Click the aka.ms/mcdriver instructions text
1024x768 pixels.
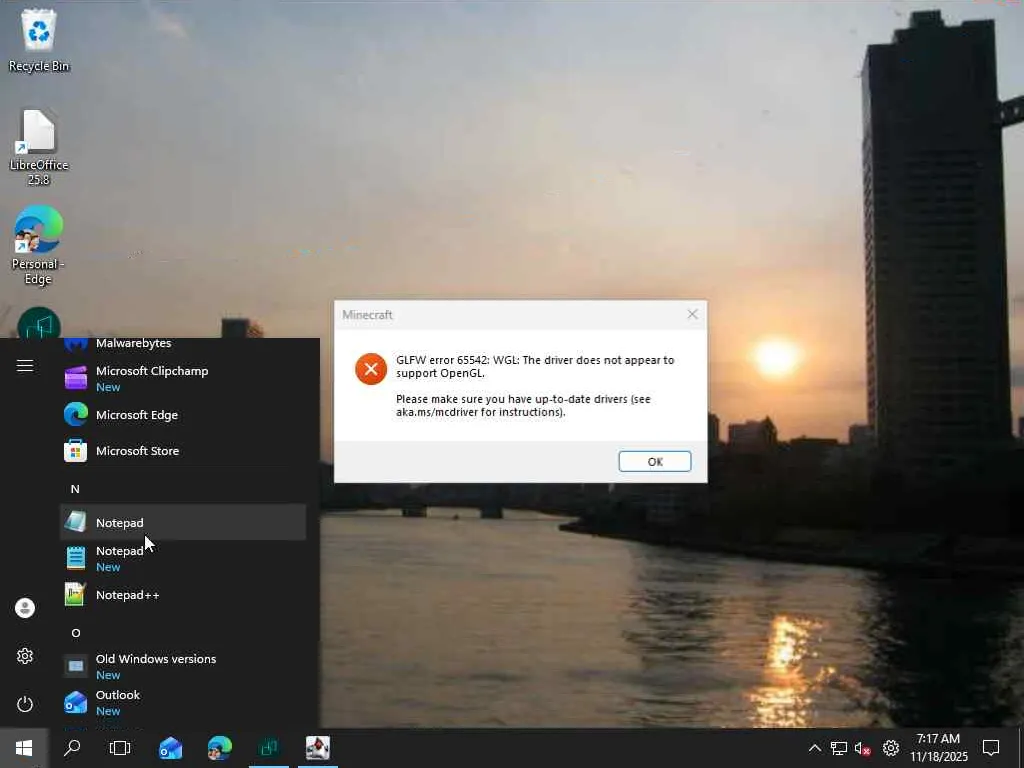pyautogui.click(x=523, y=406)
